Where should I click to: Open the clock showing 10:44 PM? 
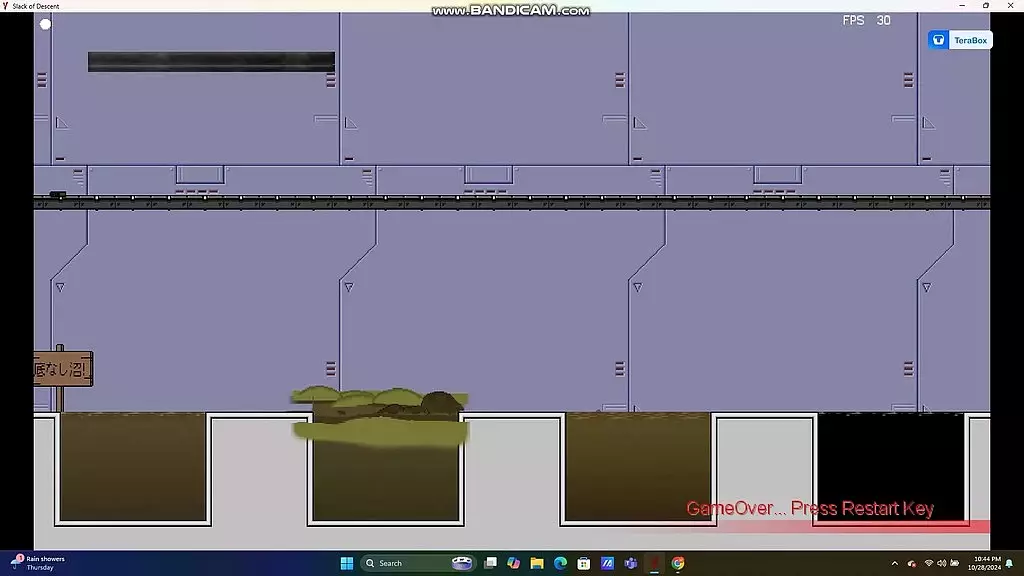984,563
